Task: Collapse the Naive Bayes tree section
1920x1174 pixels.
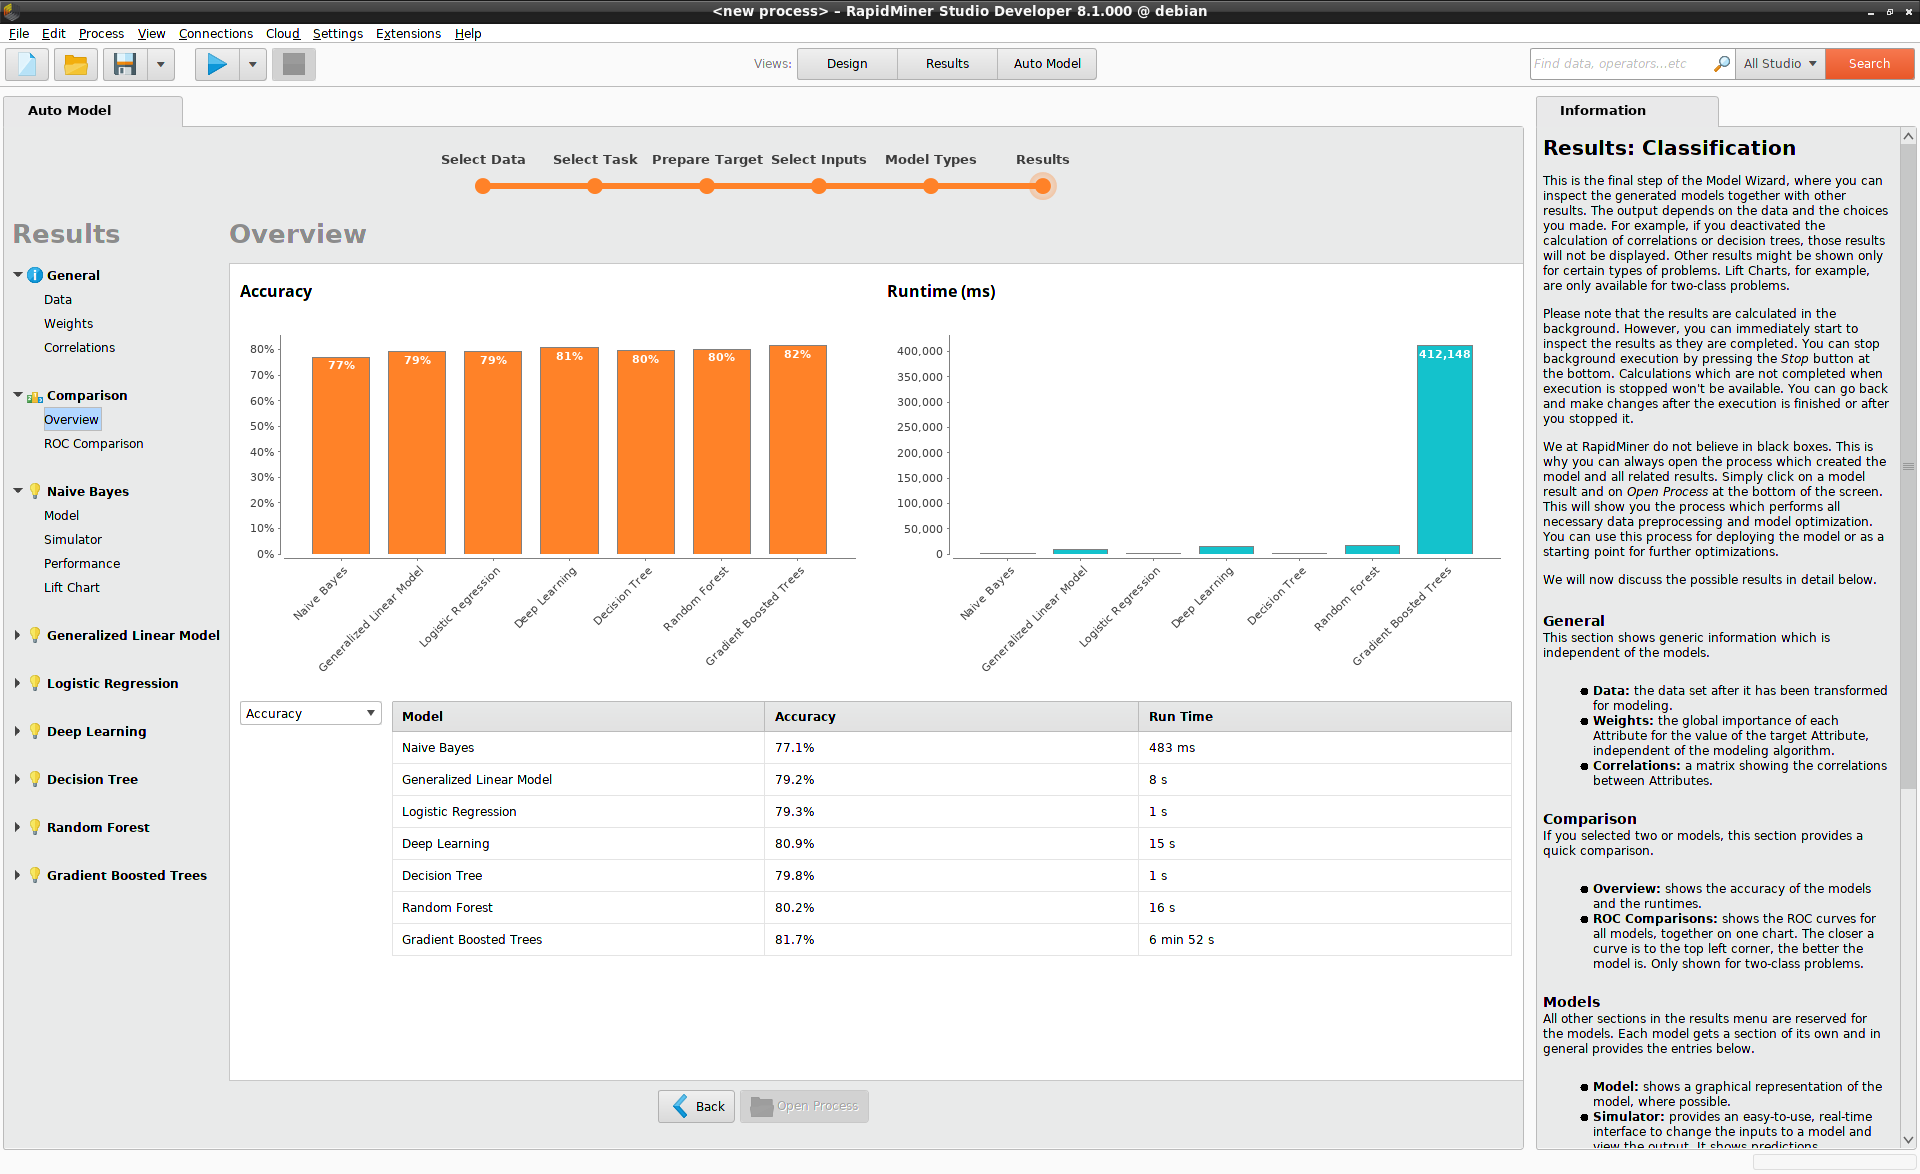Action: [18, 491]
